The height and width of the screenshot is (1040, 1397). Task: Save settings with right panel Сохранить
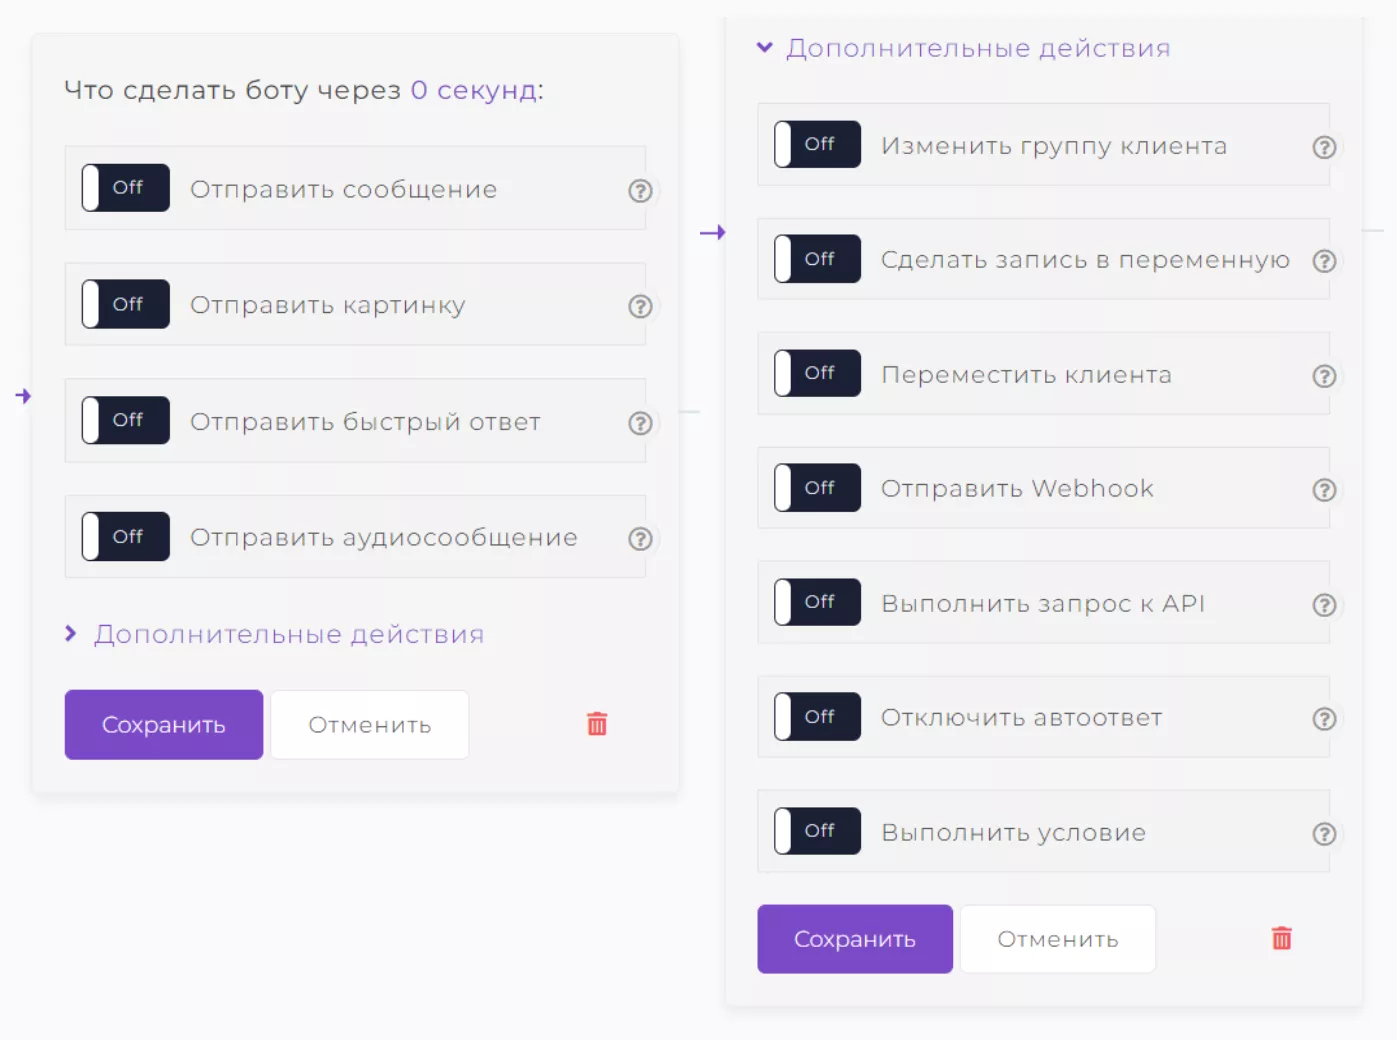pyautogui.click(x=855, y=939)
